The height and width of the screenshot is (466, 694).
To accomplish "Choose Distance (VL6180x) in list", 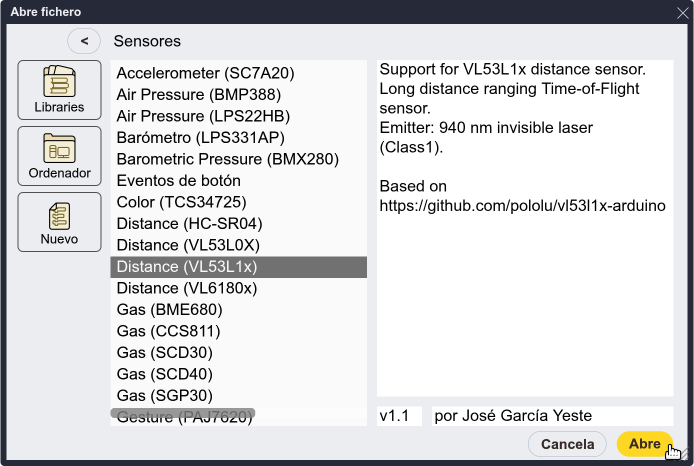I will click(239, 288).
